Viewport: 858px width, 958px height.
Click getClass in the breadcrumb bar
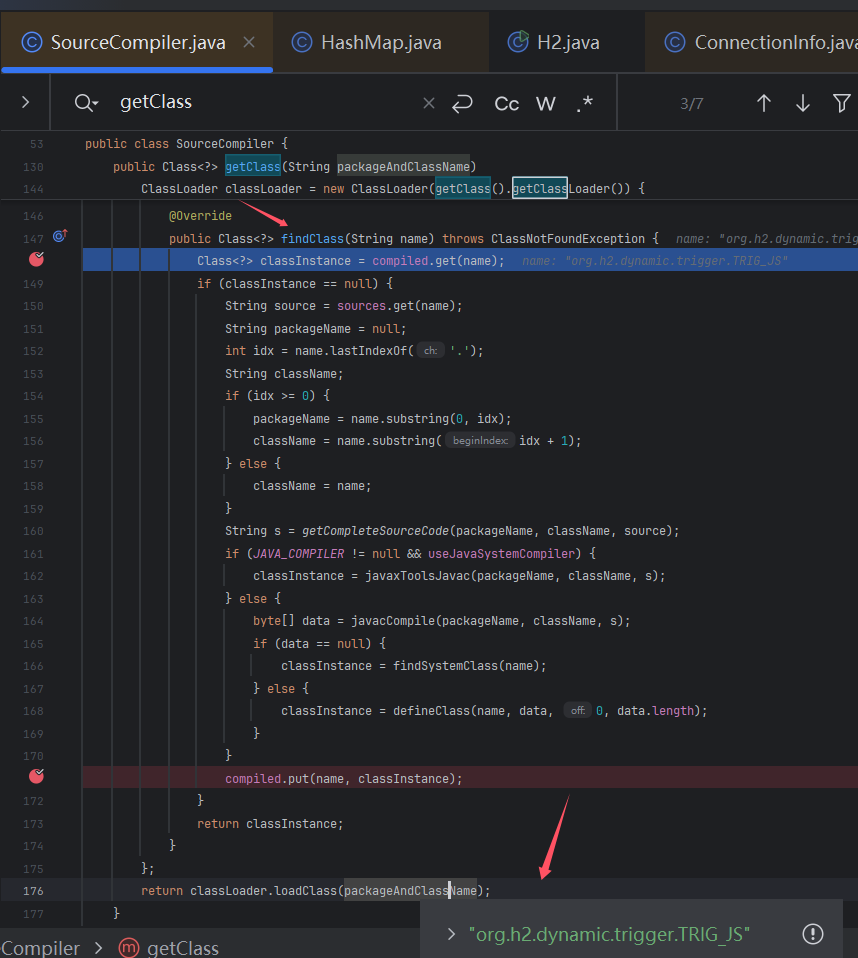(x=183, y=948)
